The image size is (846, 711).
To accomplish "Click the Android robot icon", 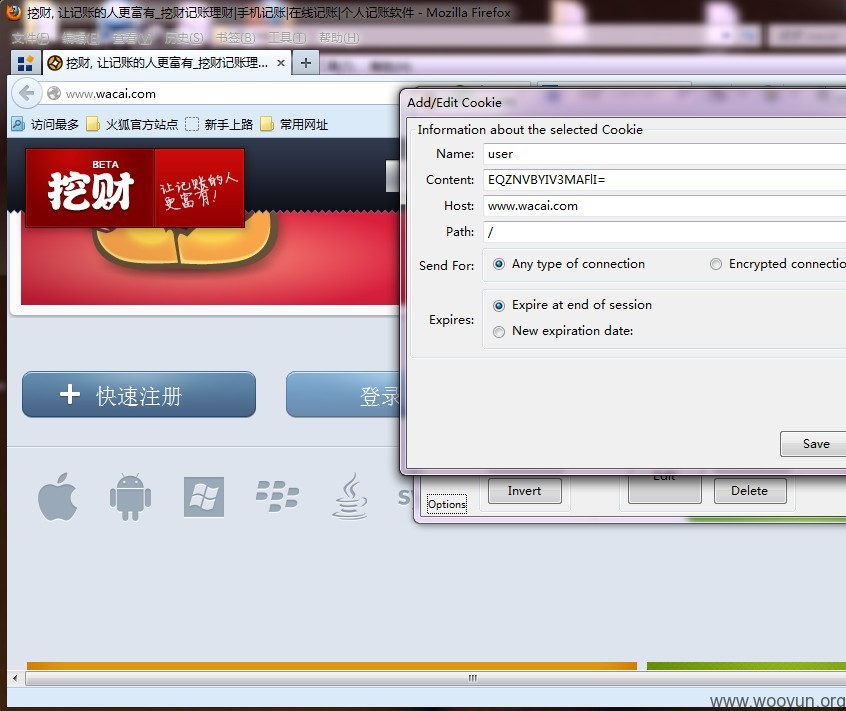I will pyautogui.click(x=130, y=497).
